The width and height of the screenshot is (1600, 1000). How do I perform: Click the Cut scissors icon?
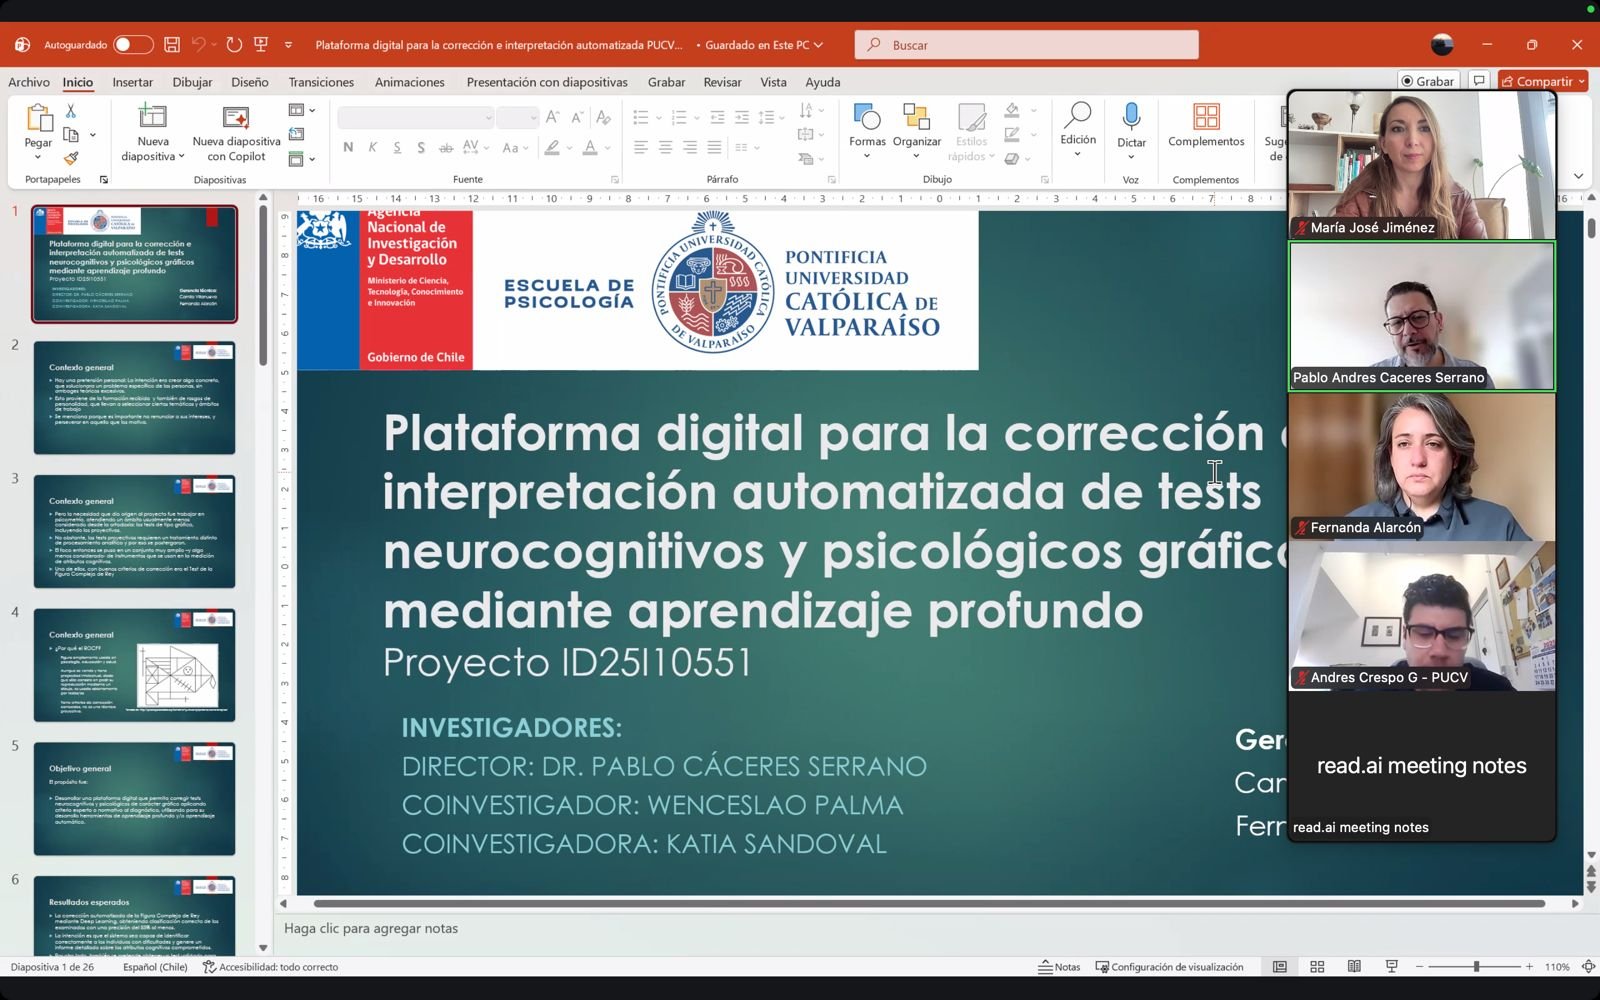pyautogui.click(x=71, y=111)
